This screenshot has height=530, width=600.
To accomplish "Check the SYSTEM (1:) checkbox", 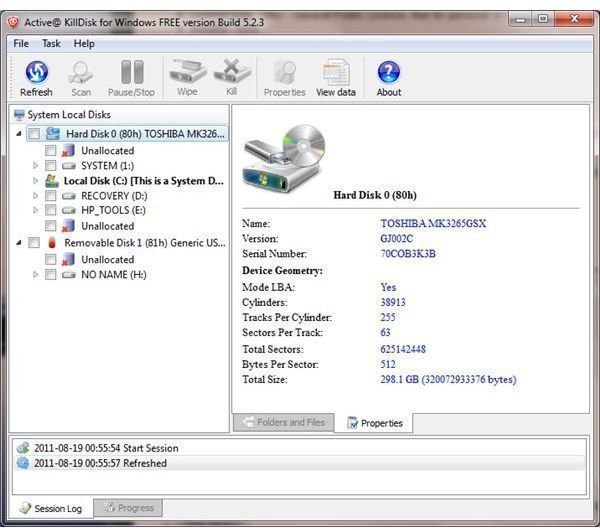I will [51, 166].
